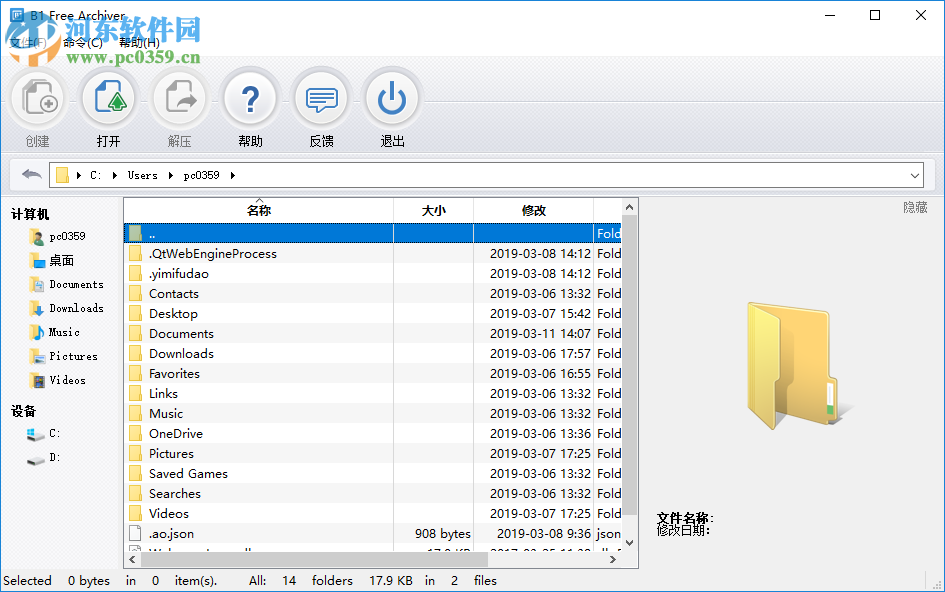The image size is (945, 592).
Task: Open the 帮助 (Help) icon
Action: pos(249,98)
